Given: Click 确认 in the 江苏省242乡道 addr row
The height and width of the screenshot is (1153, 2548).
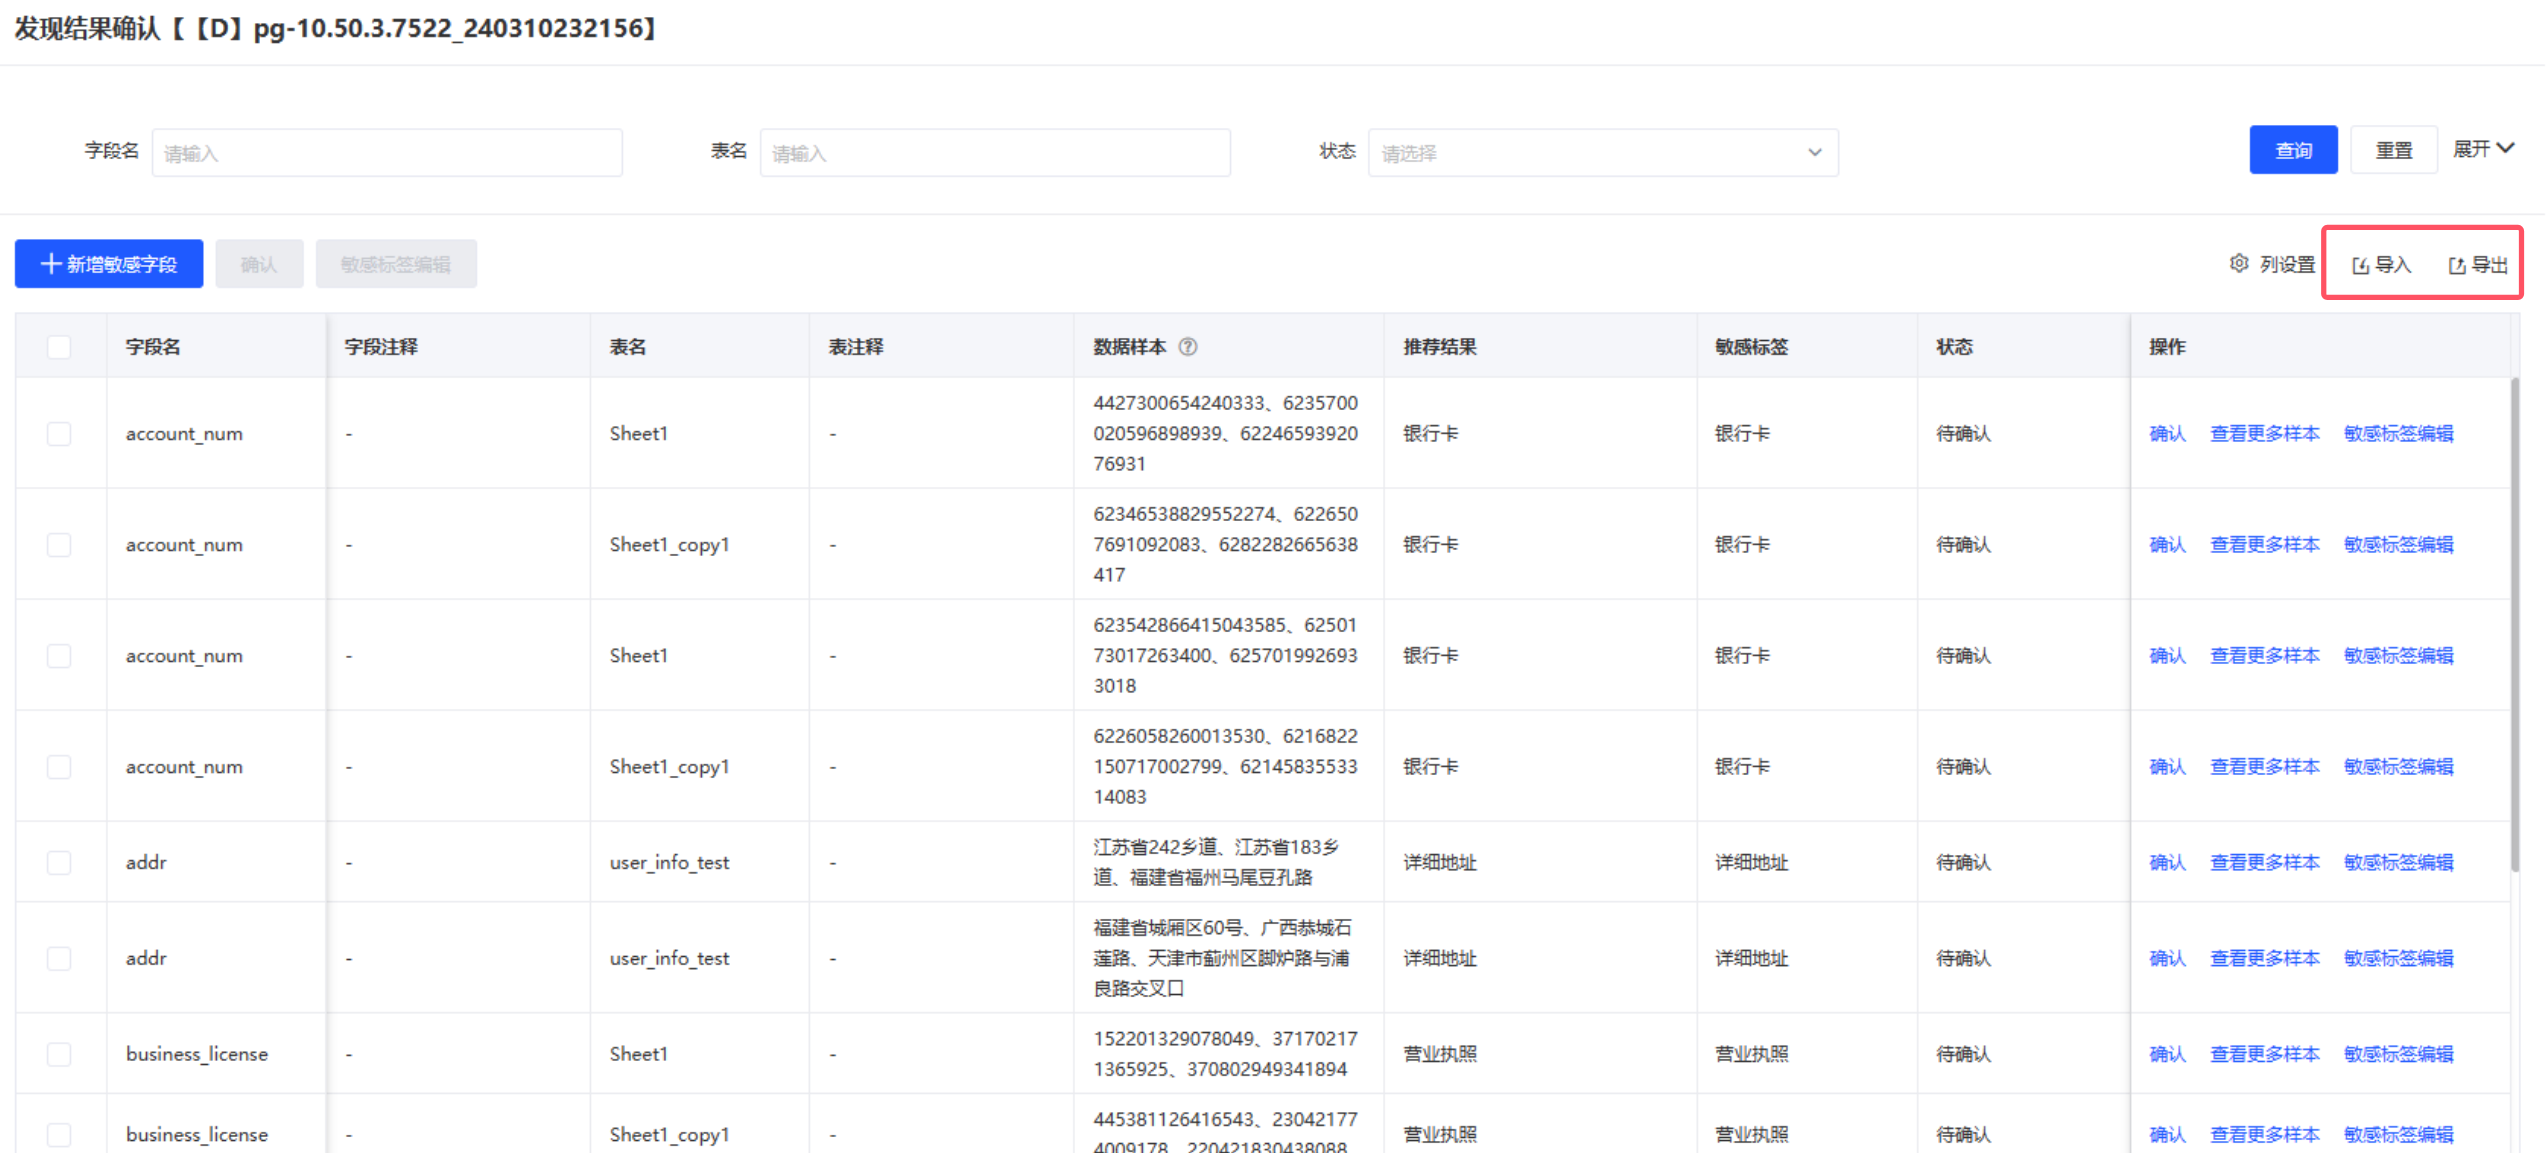Looking at the screenshot, I should point(2167,863).
